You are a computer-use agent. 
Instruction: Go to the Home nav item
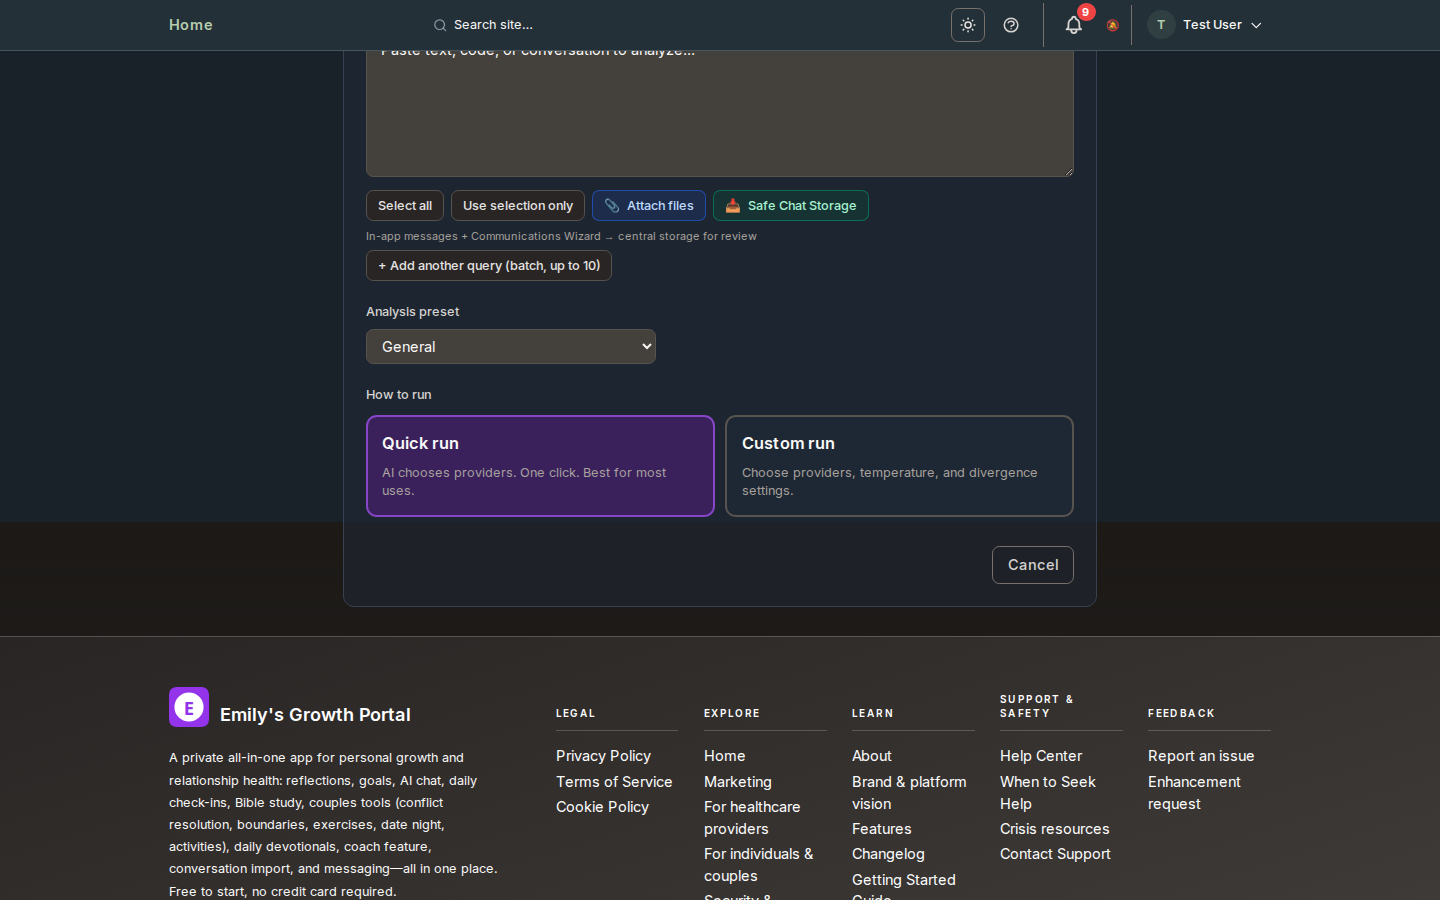click(x=190, y=25)
